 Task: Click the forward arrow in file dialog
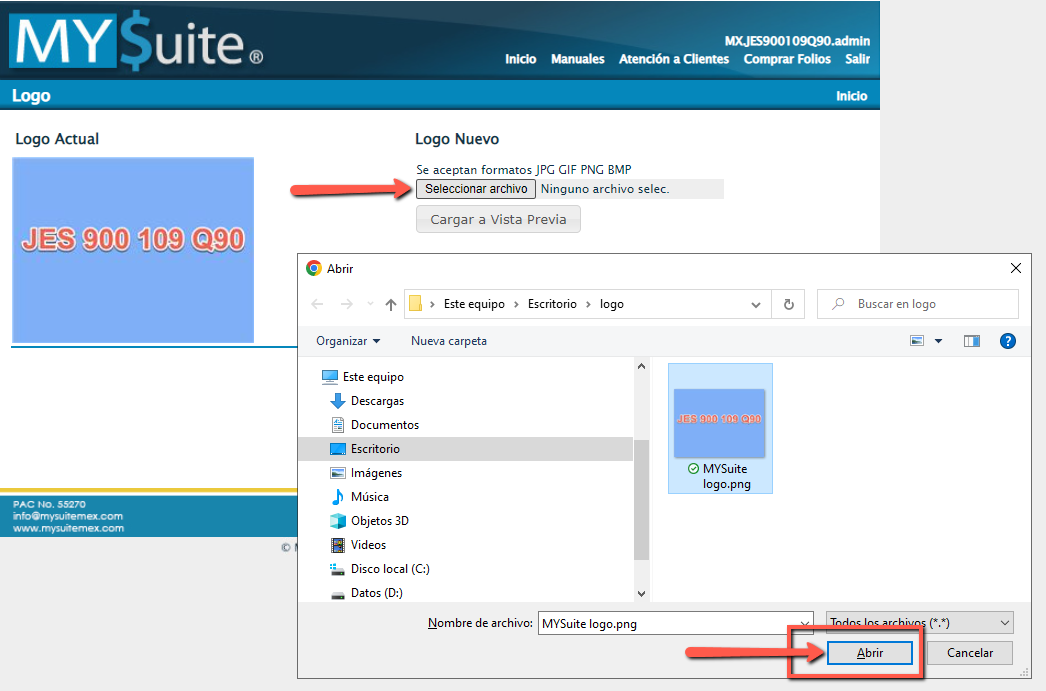(346, 304)
